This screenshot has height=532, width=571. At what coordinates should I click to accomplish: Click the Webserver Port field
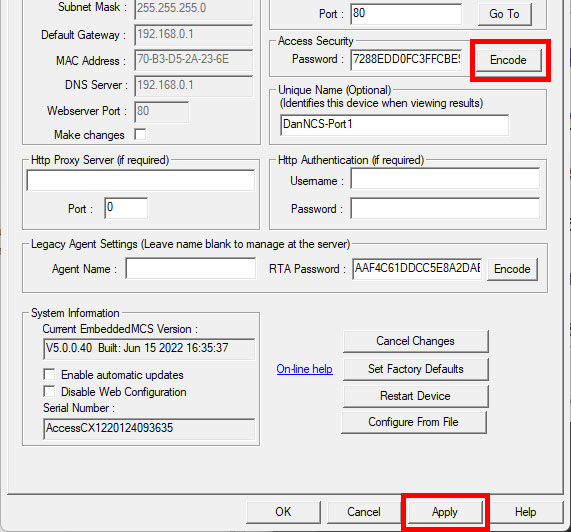pyautogui.click(x=162, y=112)
